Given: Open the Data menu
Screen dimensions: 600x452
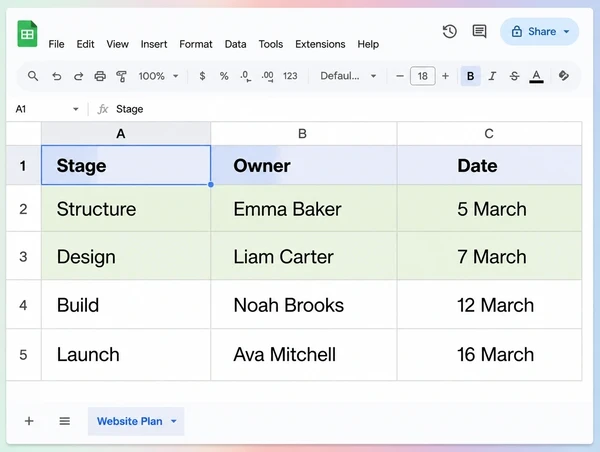Looking at the screenshot, I should point(235,44).
